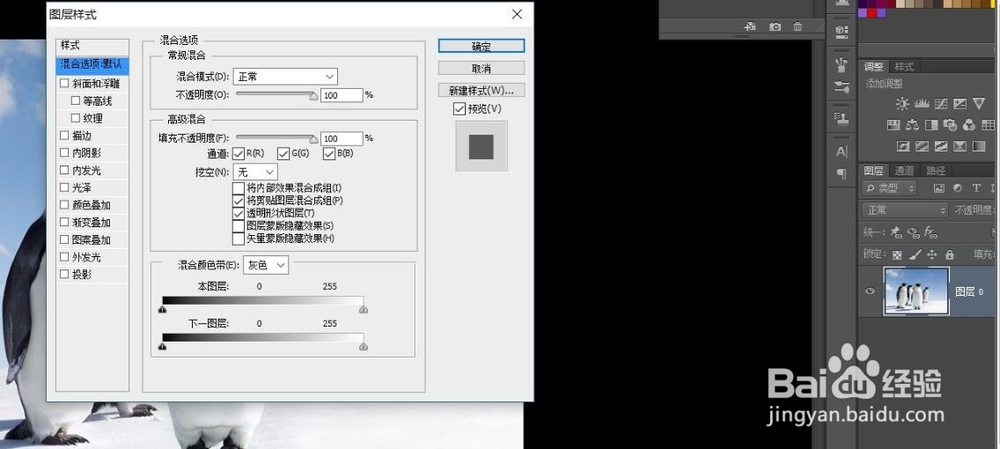Select 混合选项:默认 in the style list

pos(92,65)
